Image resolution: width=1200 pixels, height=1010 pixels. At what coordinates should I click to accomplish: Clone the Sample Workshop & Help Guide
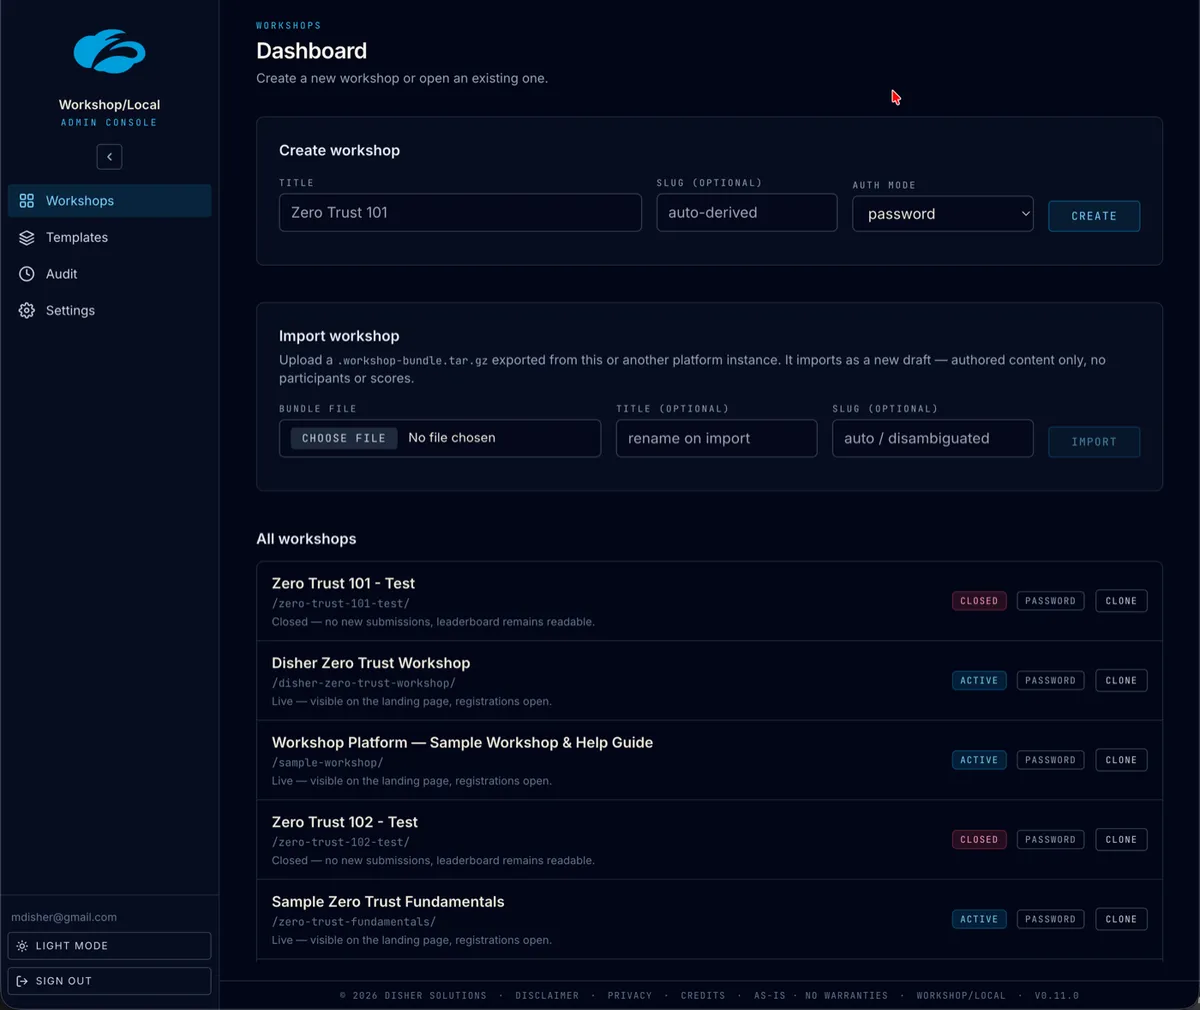(1121, 760)
